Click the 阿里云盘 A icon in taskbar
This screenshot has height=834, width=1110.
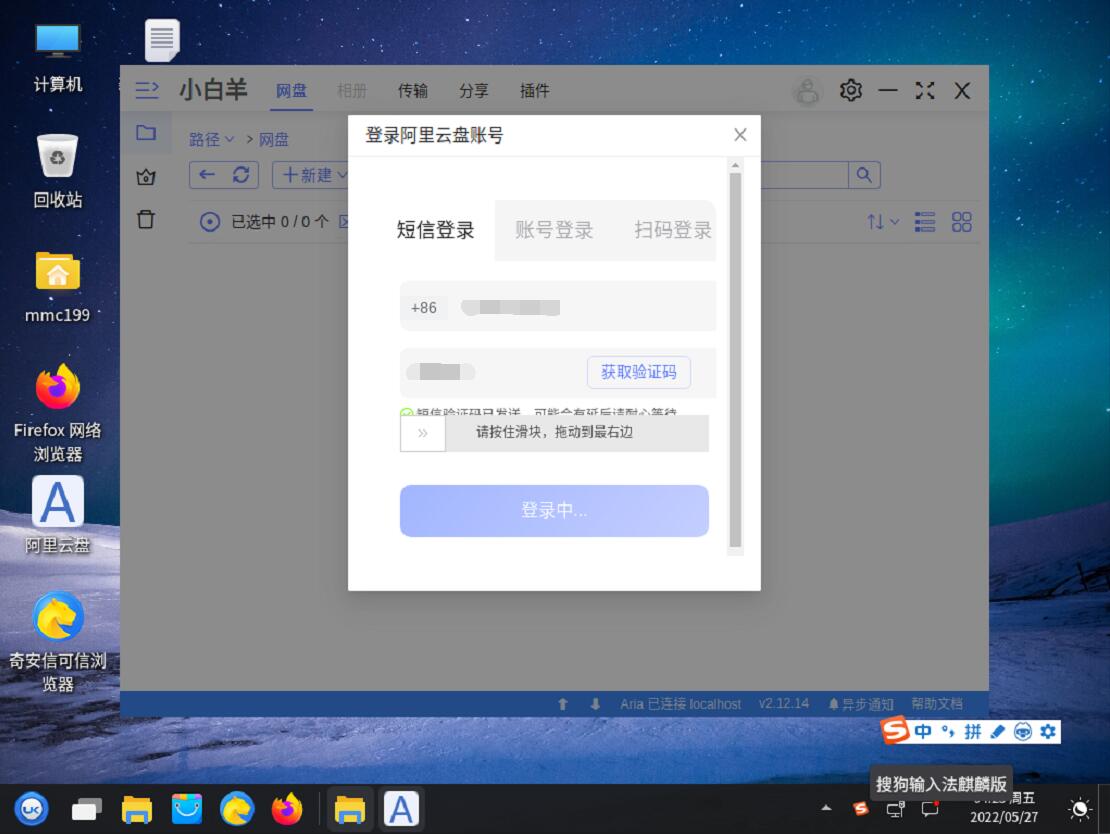(x=401, y=809)
